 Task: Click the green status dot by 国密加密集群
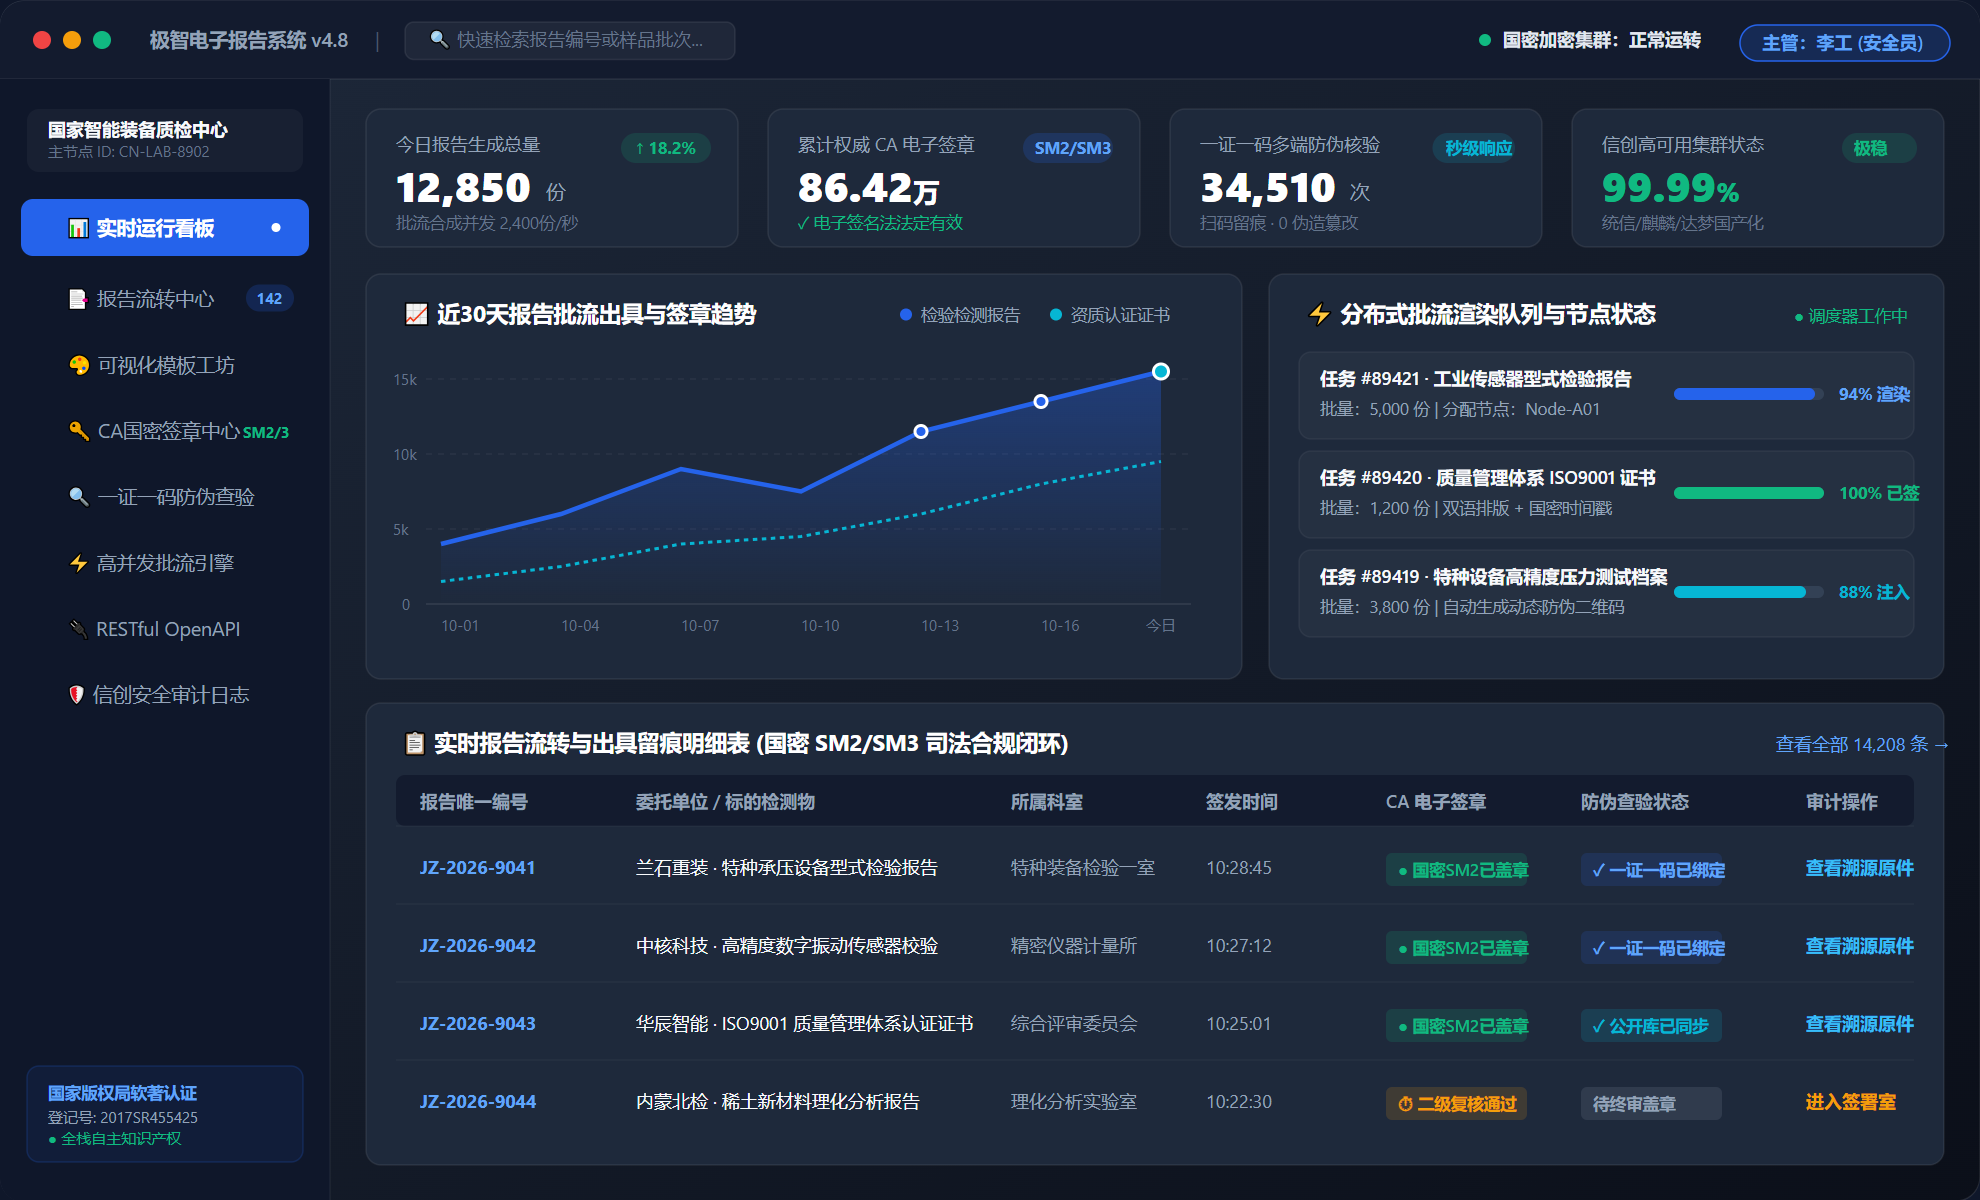point(1485,40)
